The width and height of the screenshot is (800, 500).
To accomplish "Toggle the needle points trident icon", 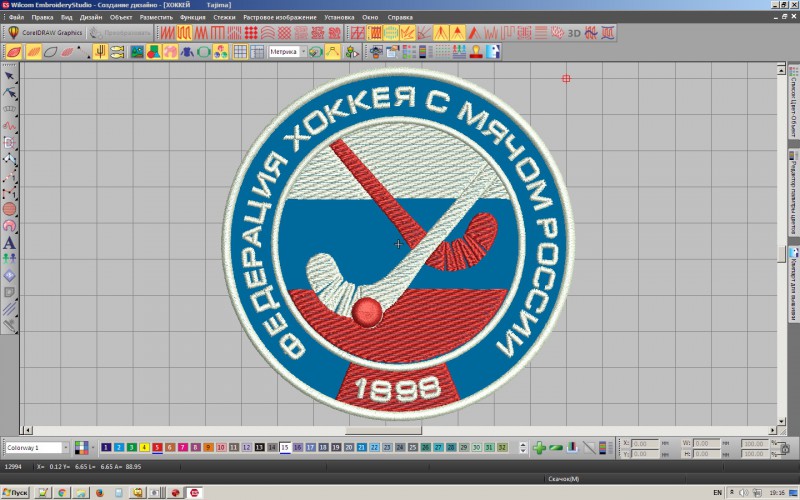I will click(x=101, y=52).
